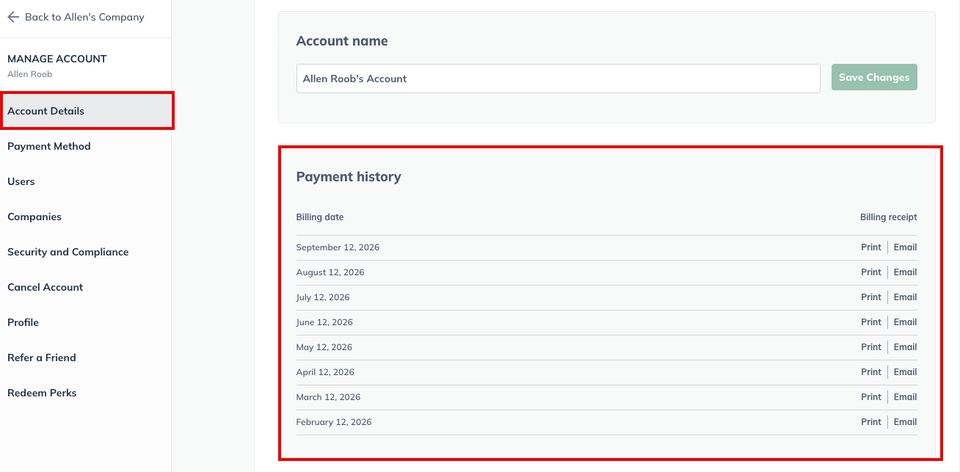Print the March 12, 2026 receipt
The width and height of the screenshot is (960, 472).
(x=871, y=397)
